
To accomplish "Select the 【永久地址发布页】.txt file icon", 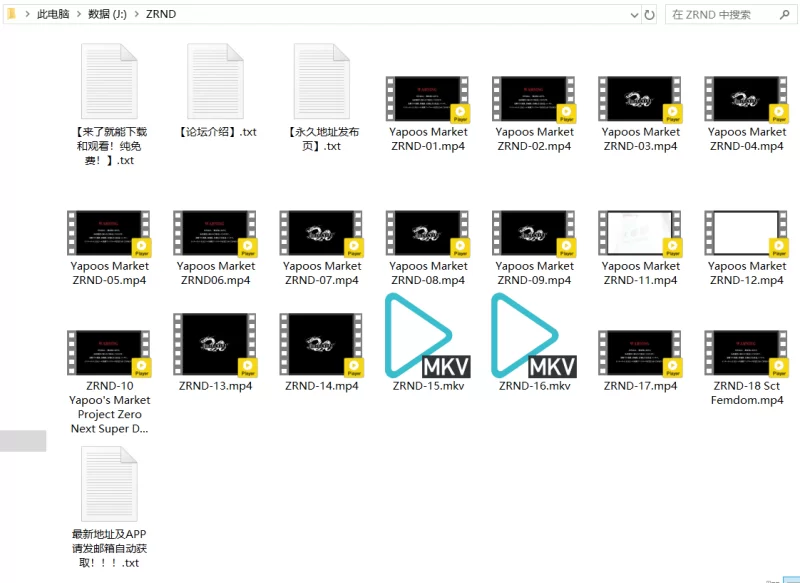I will point(321,81).
